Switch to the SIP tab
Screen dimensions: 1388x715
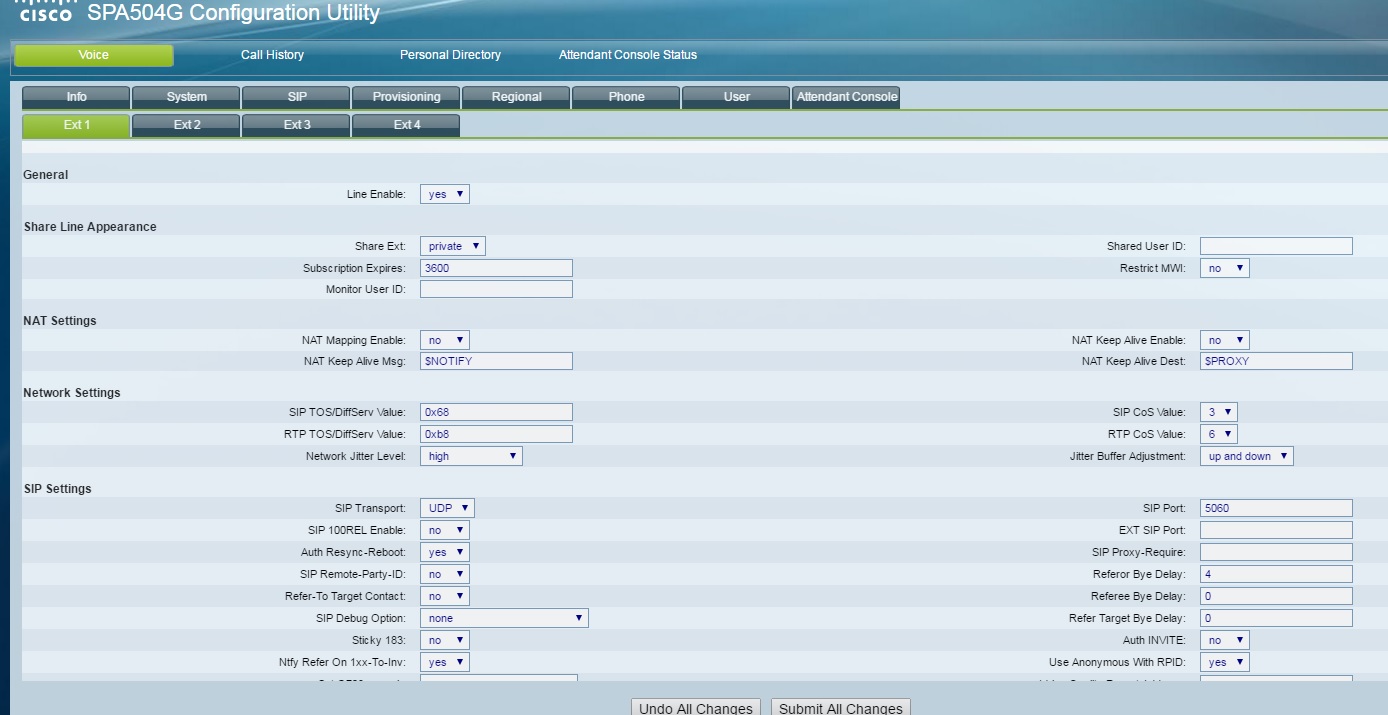(x=296, y=97)
